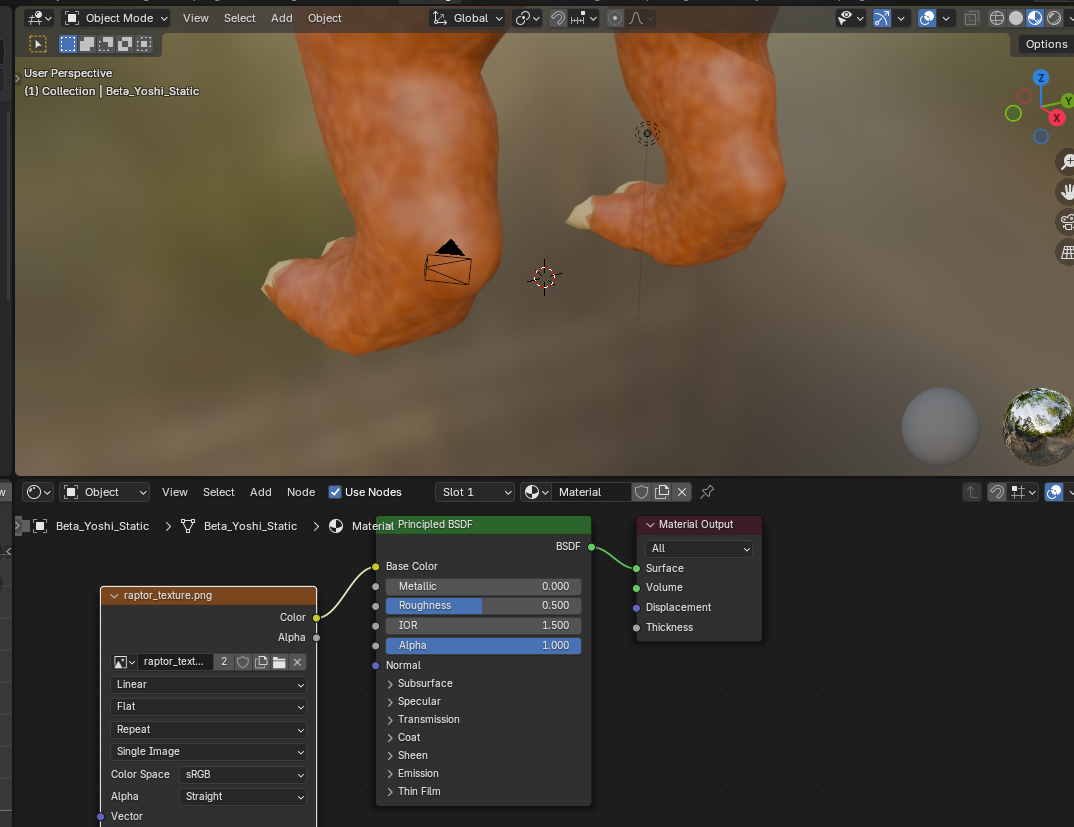Toggle snapping magnet in 3D viewport header
Image resolution: width=1074 pixels, height=827 pixels.
[559, 18]
